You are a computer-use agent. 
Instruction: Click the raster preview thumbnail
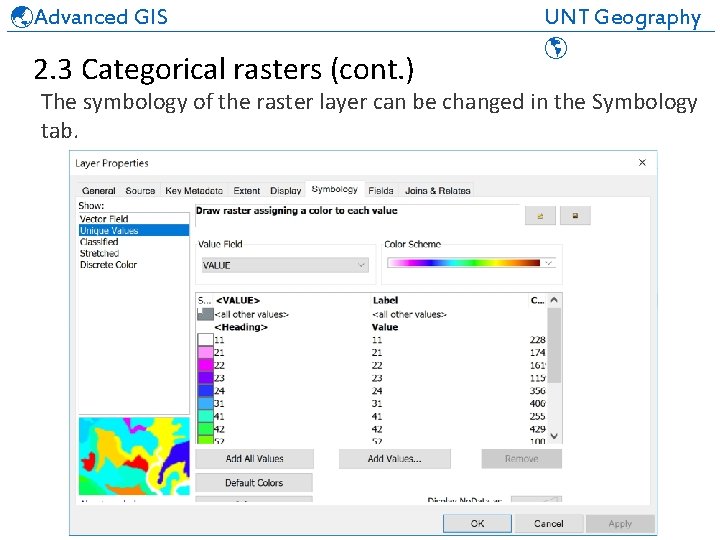(134, 456)
